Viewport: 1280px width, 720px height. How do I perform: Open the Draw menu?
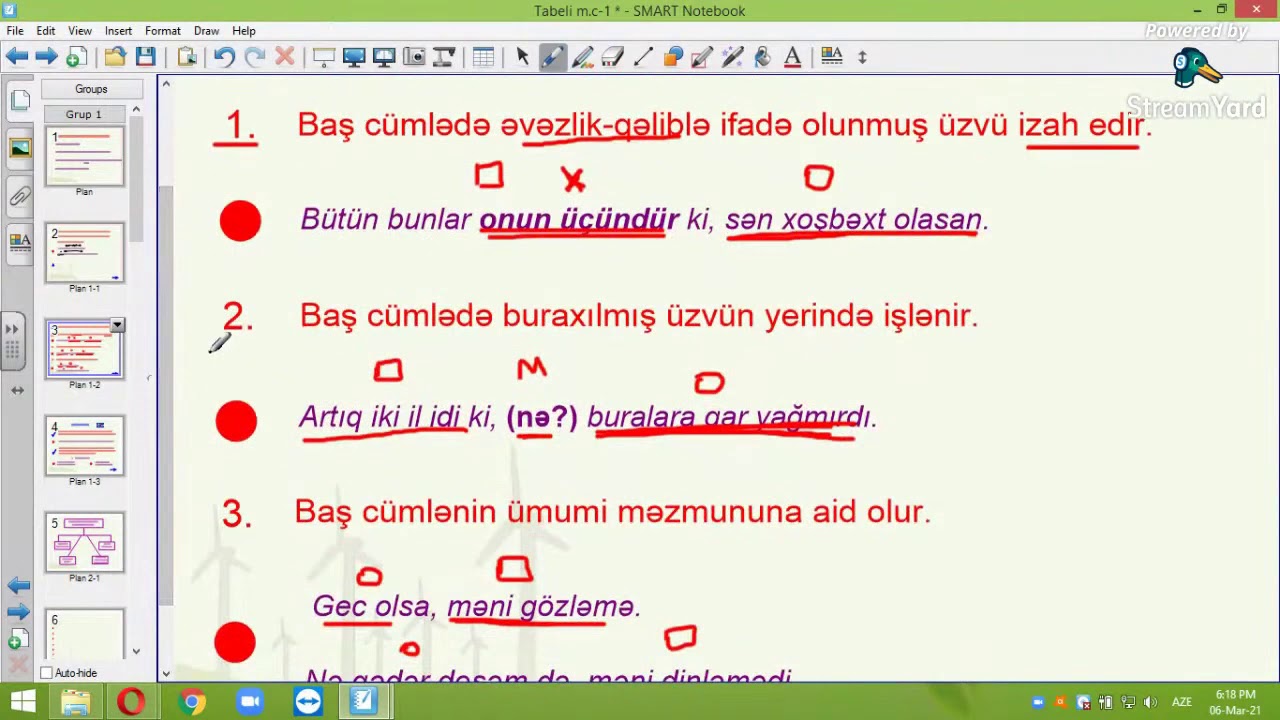(x=206, y=31)
